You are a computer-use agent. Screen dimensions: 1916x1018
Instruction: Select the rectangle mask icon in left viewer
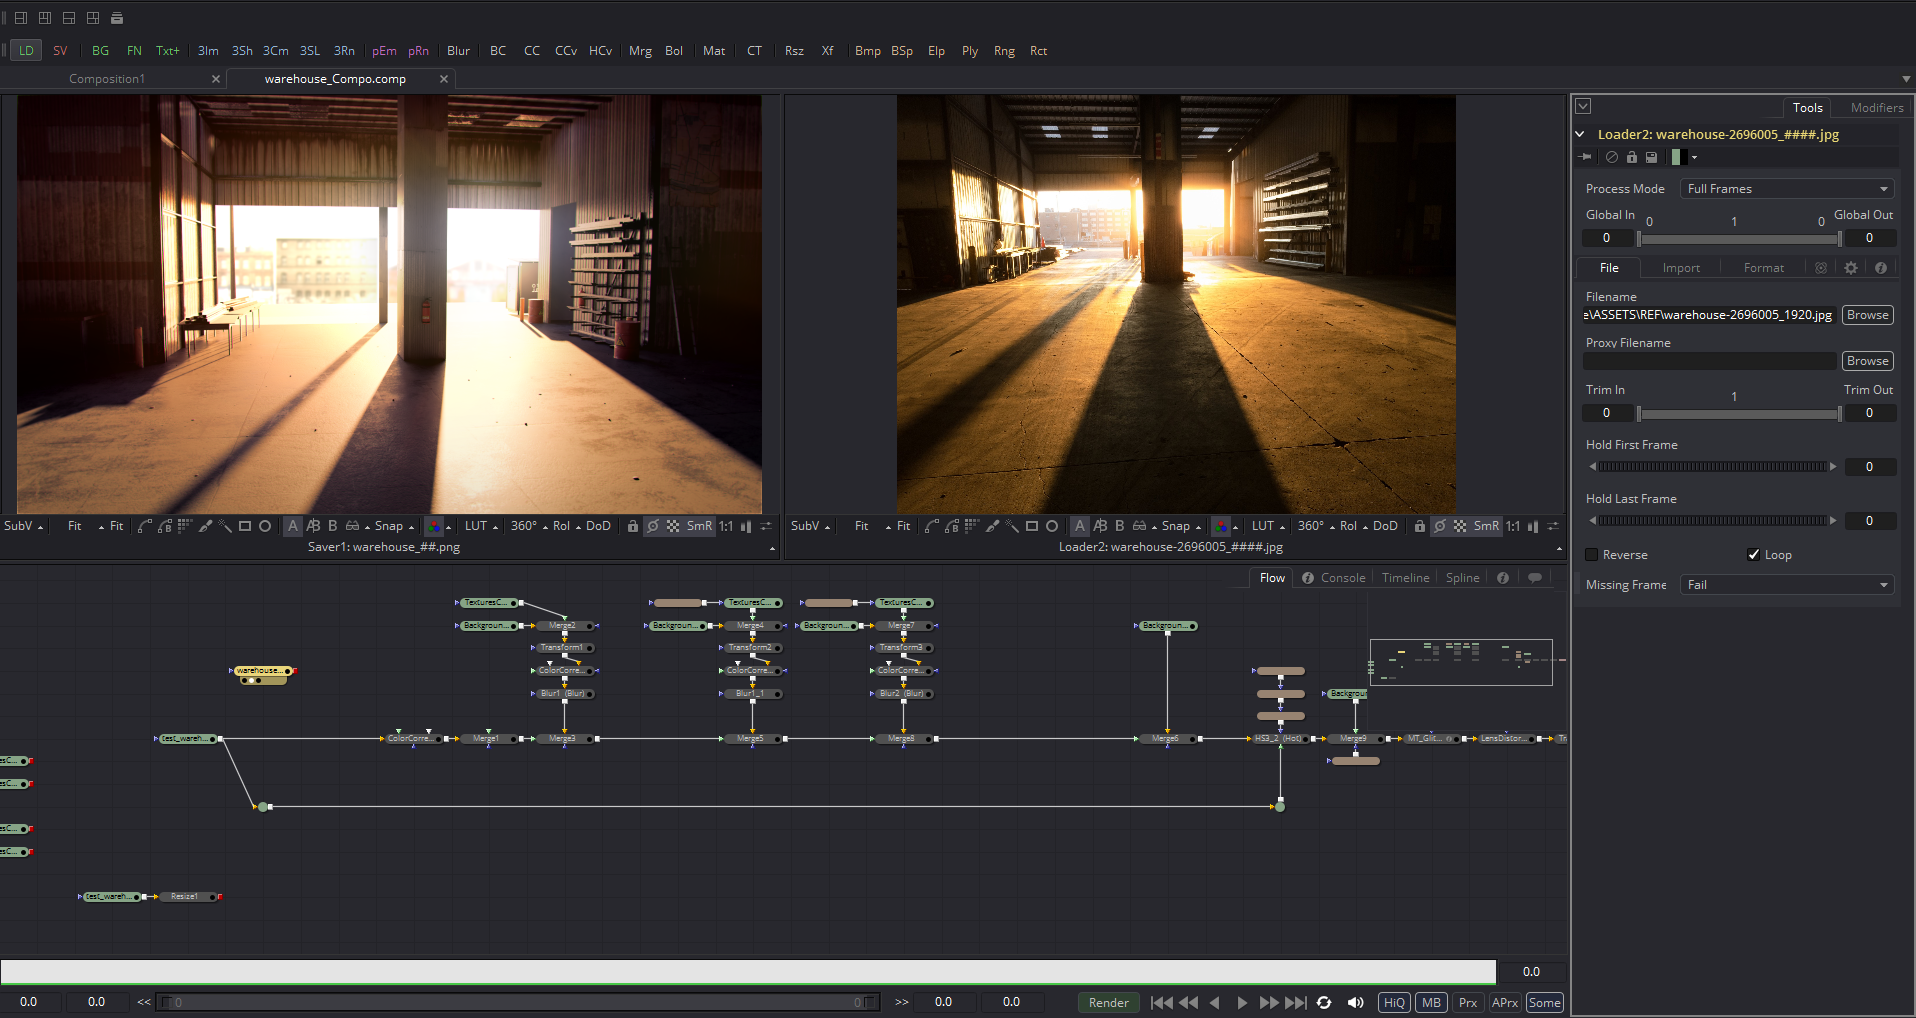pyautogui.click(x=245, y=526)
